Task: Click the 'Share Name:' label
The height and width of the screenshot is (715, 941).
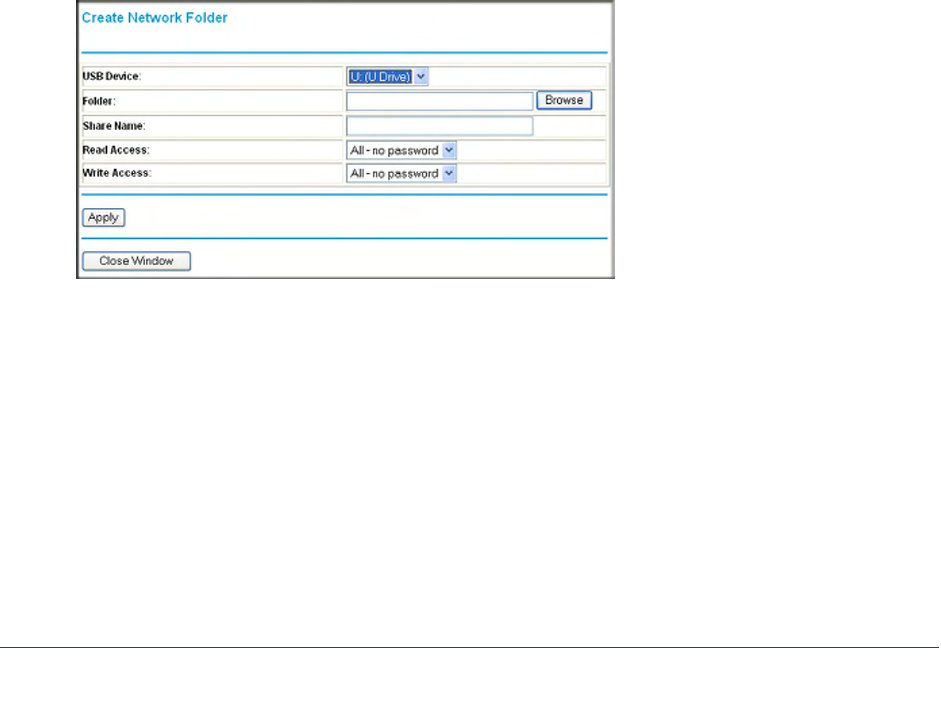Action: click(x=114, y=126)
